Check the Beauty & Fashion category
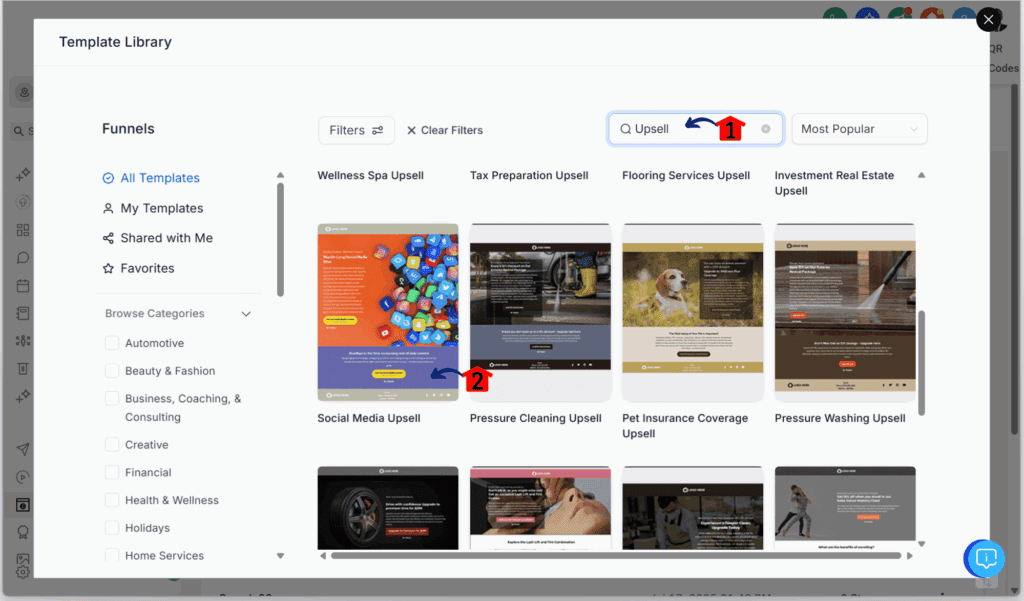 click(x=112, y=371)
